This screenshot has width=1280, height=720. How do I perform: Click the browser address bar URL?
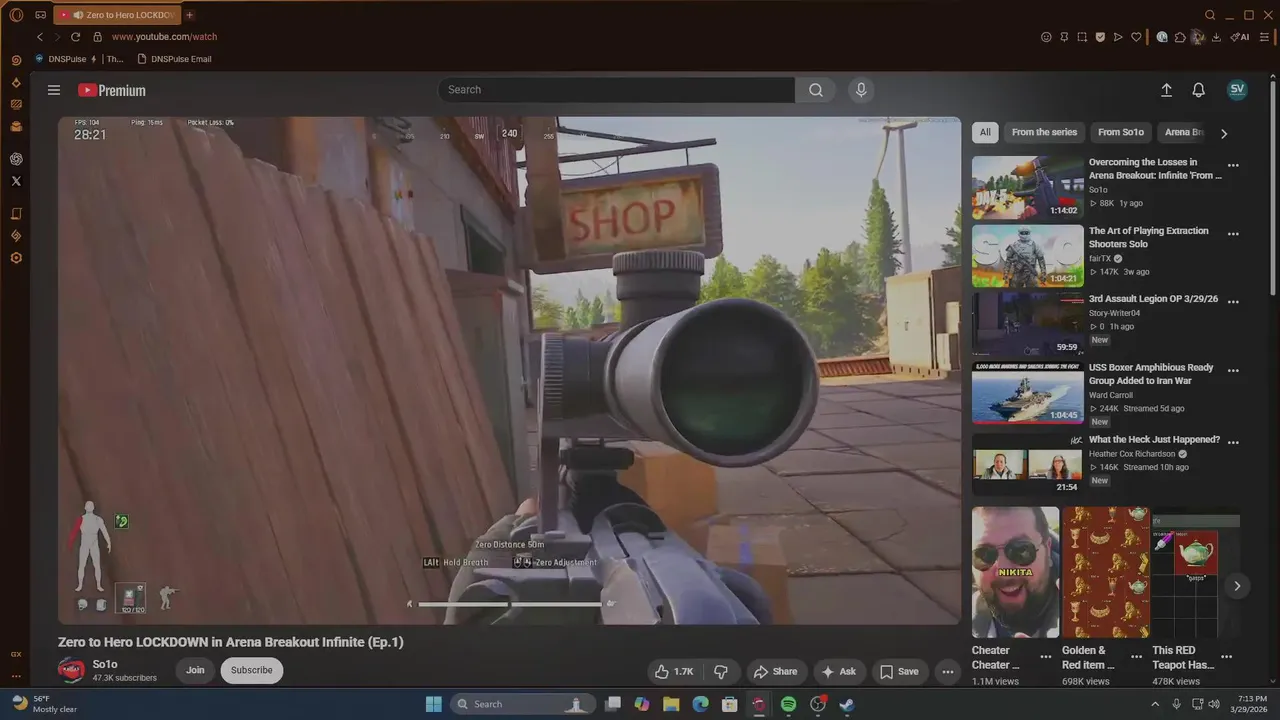pyautogui.click(x=164, y=37)
